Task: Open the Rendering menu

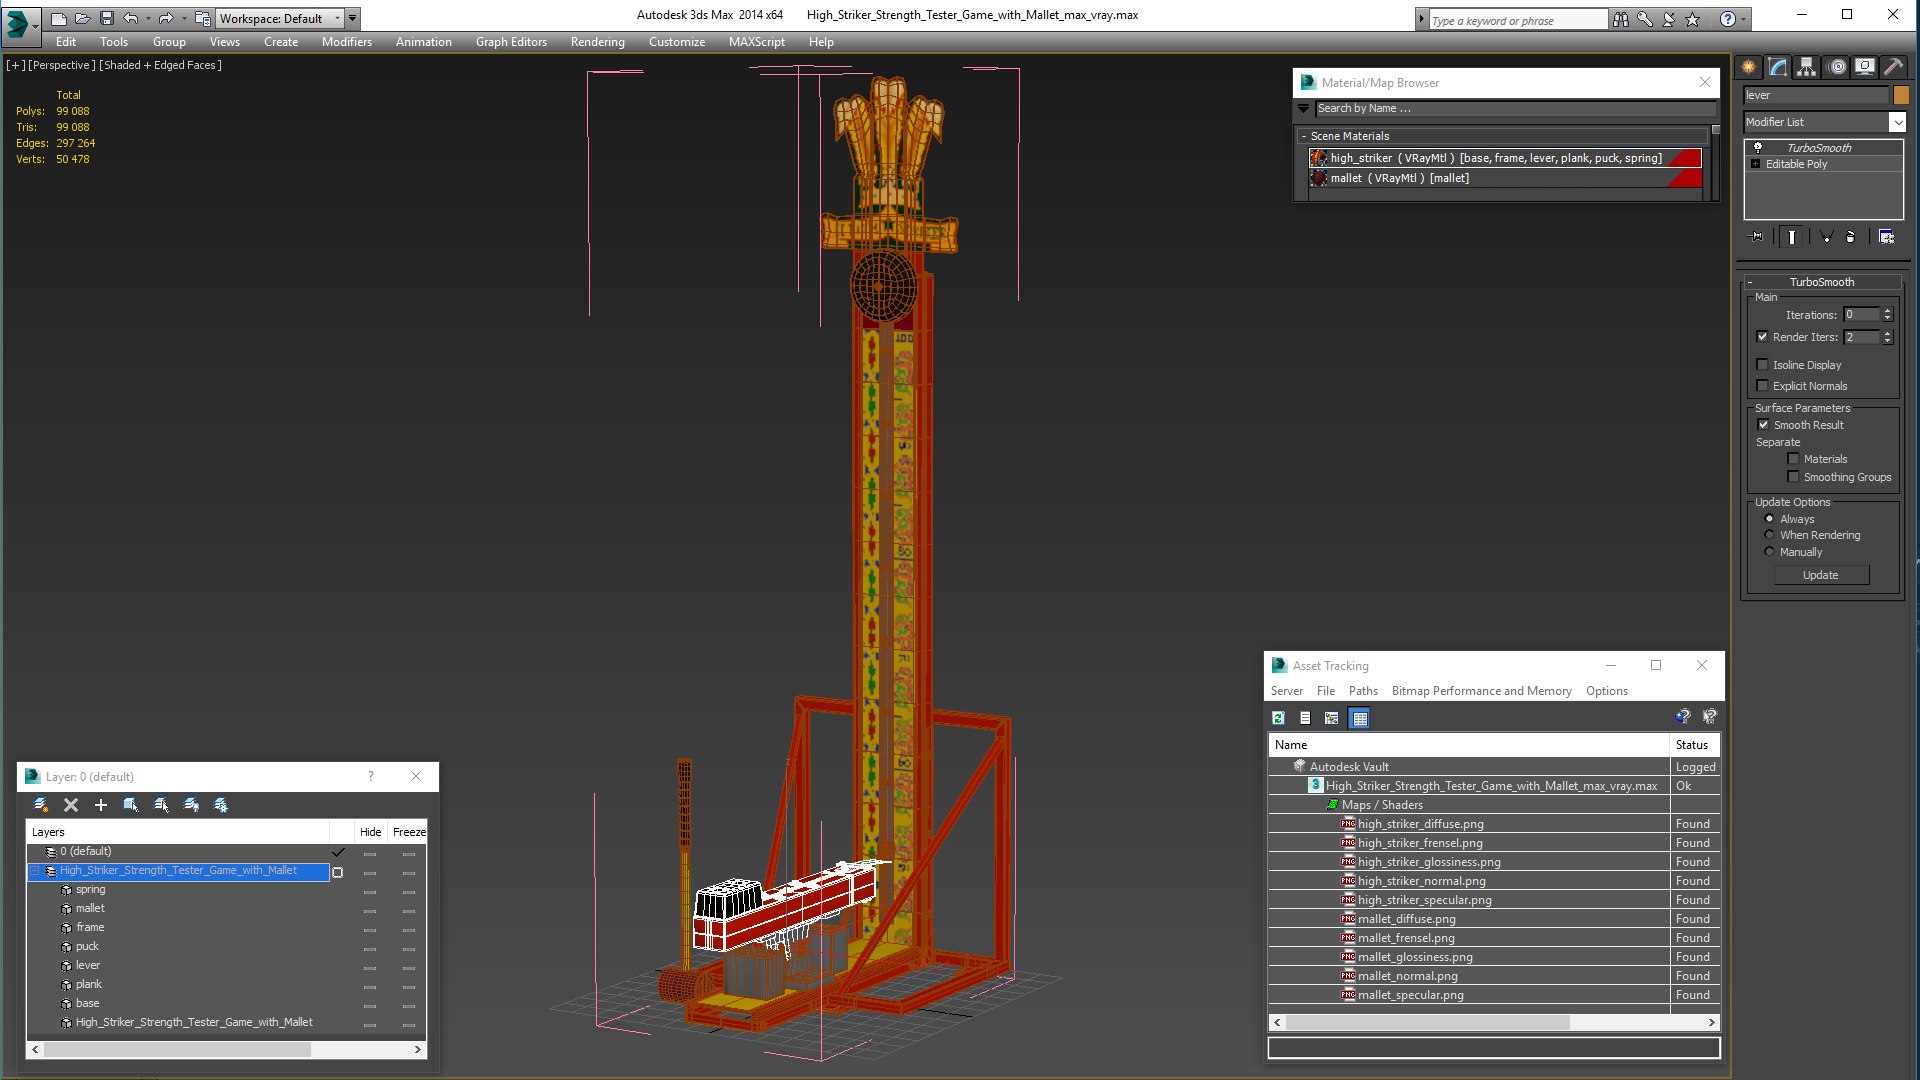Action: 597,42
